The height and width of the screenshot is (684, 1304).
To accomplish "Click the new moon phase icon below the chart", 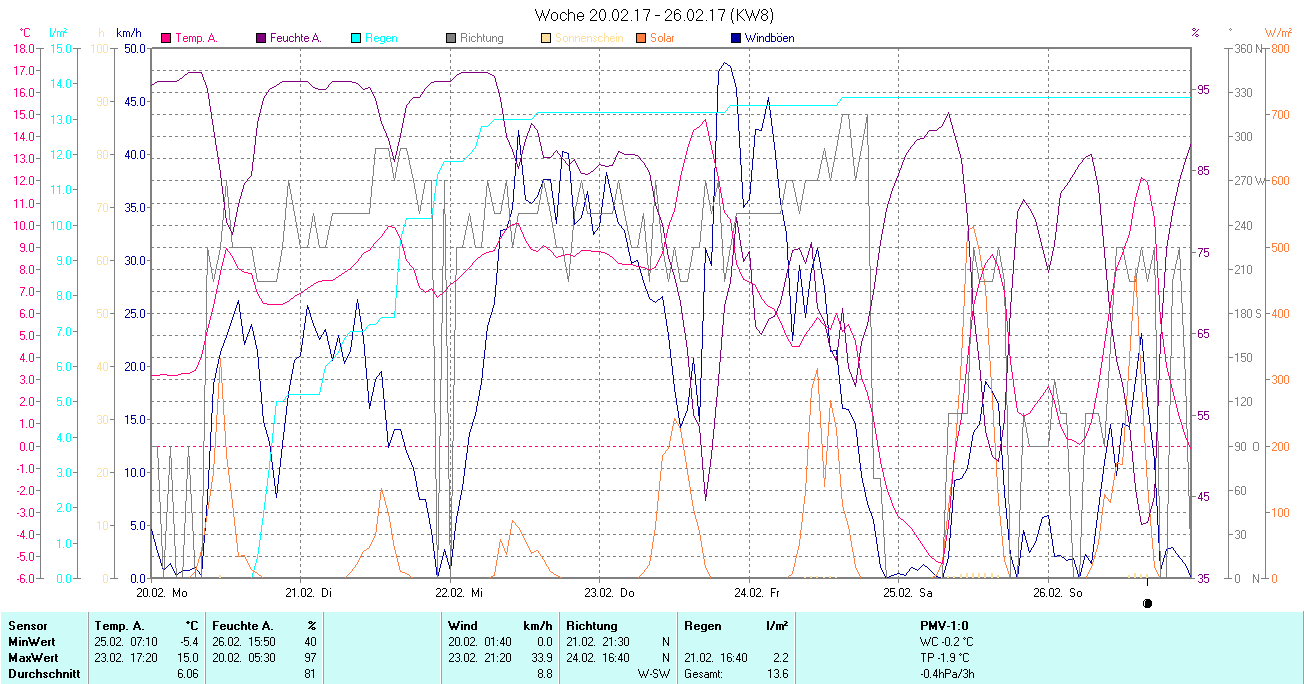I will point(1147,603).
